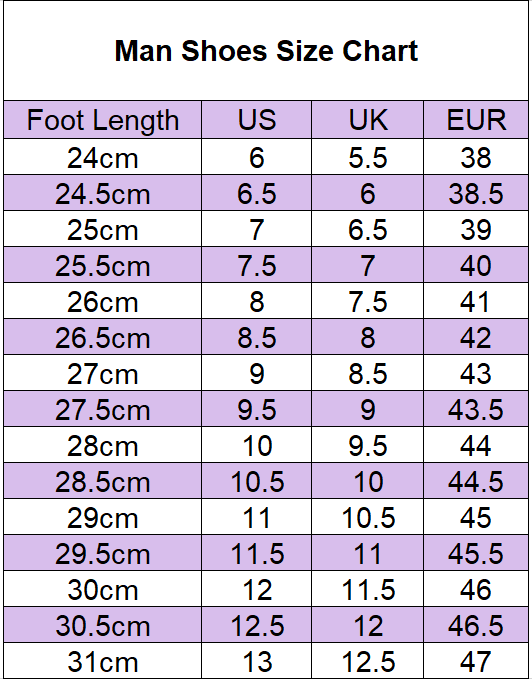Select the US column header
Viewport: 532px width, 682px height.
click(257, 120)
